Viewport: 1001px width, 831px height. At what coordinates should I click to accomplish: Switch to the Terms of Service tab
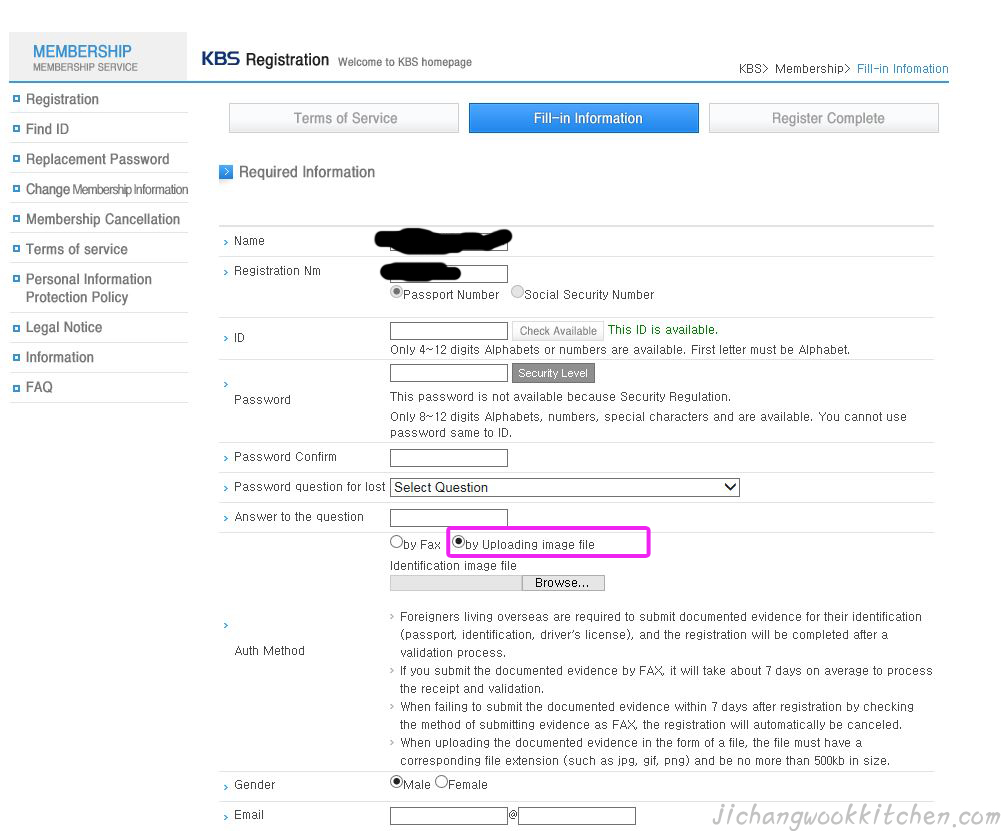344,118
